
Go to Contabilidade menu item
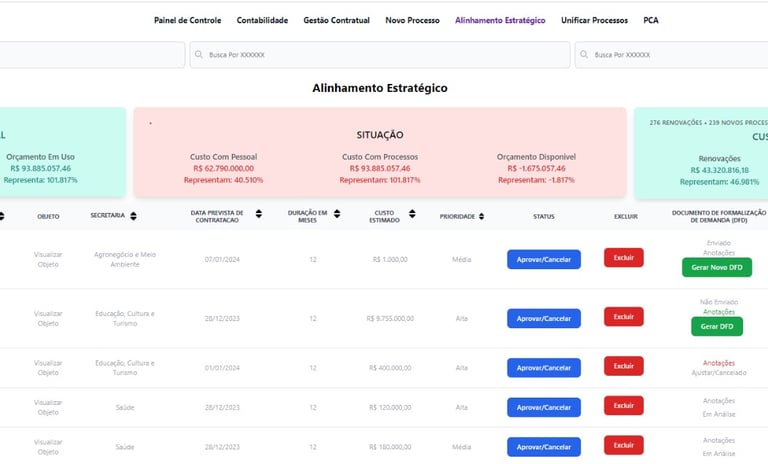tap(262, 20)
